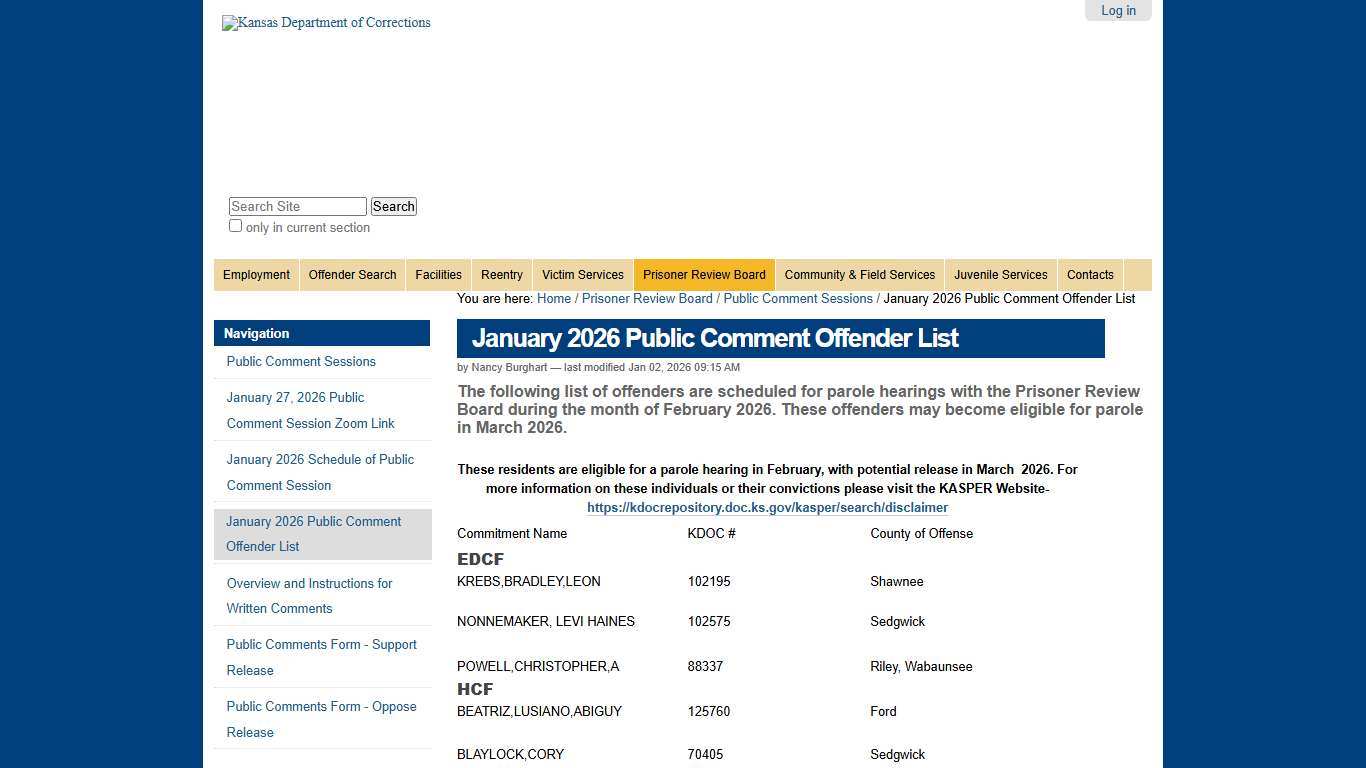Select the Juvenile Services tab
Viewport: 1366px width, 768px height.
pos(1000,274)
